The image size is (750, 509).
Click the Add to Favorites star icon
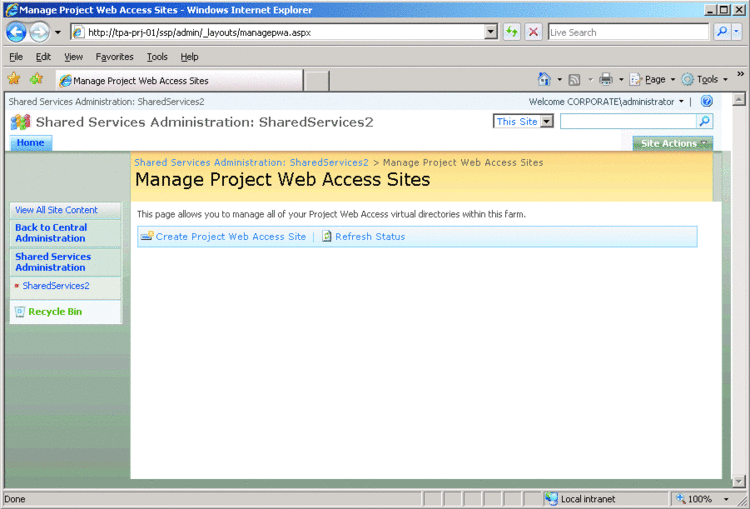click(36, 78)
